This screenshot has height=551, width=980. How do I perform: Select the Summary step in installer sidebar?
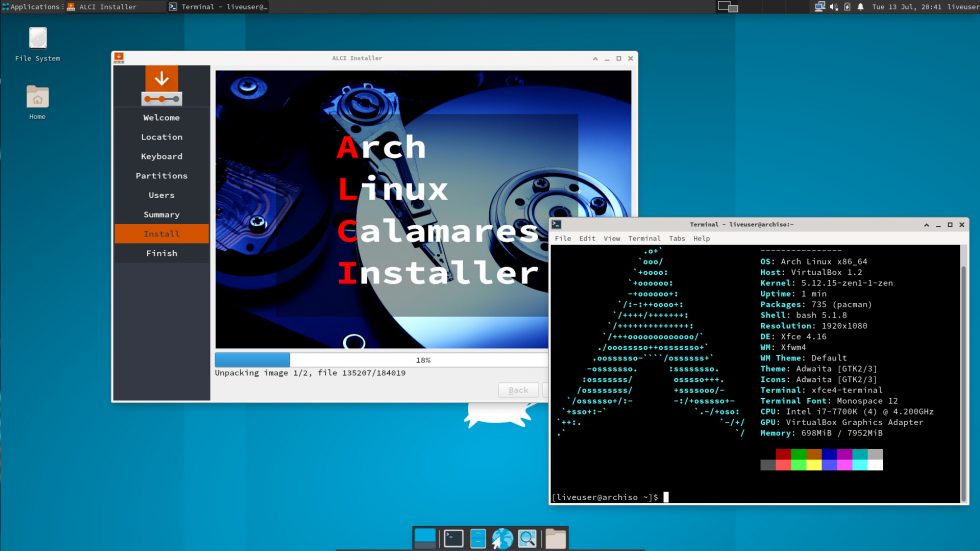tap(161, 214)
